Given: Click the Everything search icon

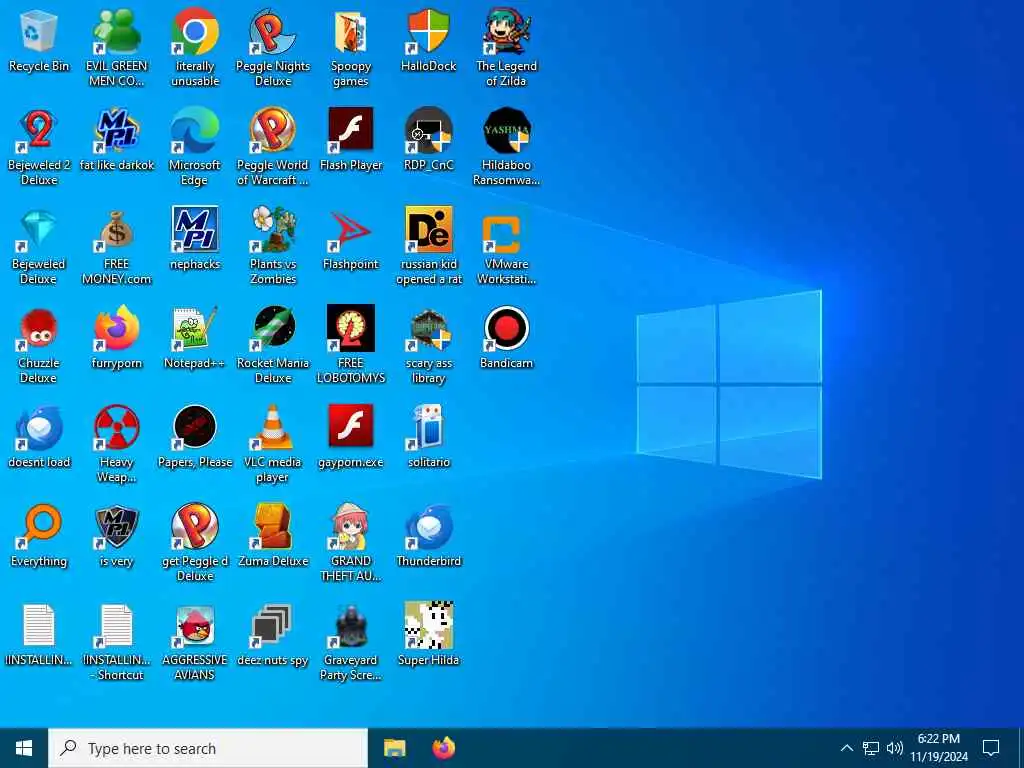Looking at the screenshot, I should (x=39, y=526).
